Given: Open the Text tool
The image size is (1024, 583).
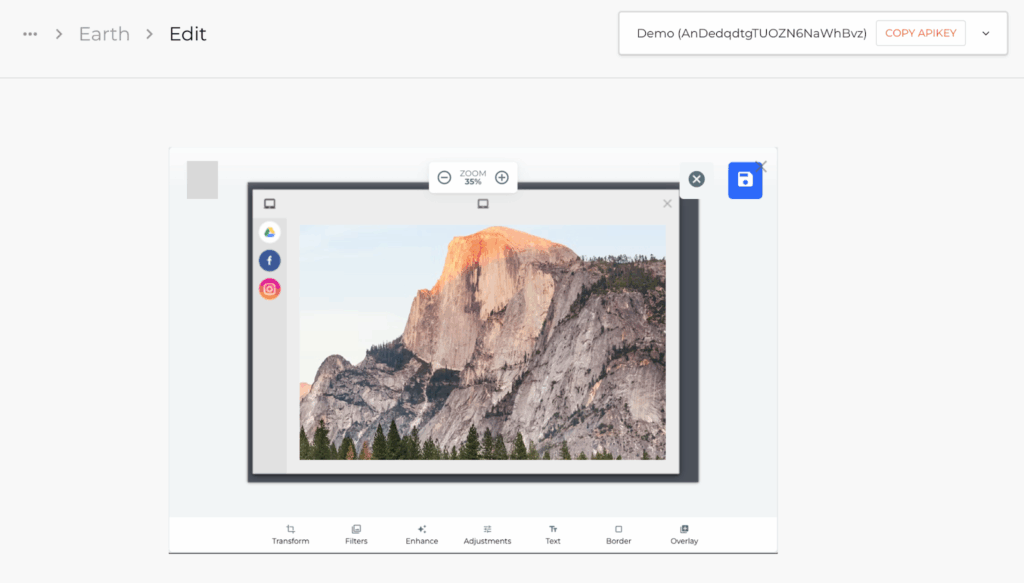Looking at the screenshot, I should (x=553, y=534).
